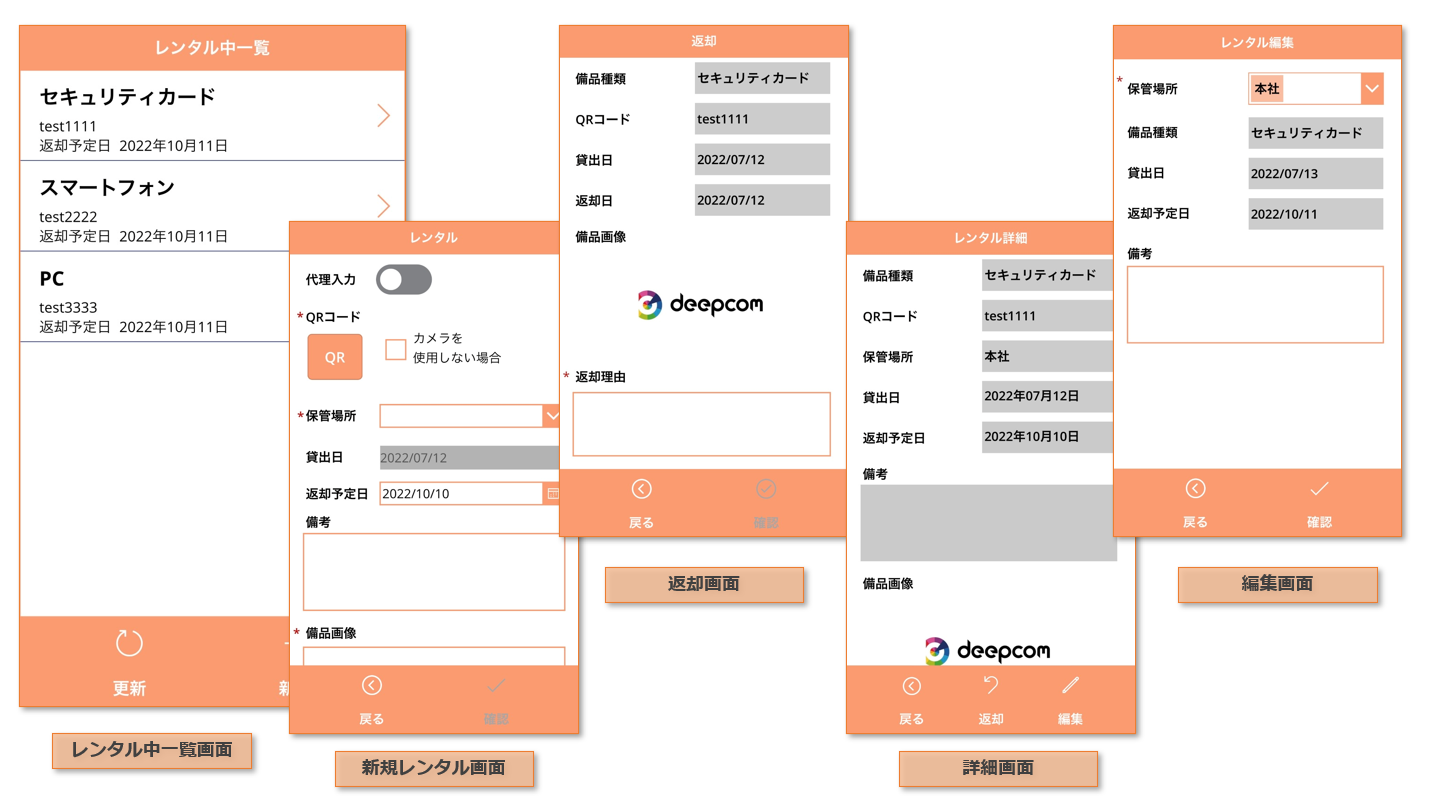The height and width of the screenshot is (802, 1429).
Task: Click back arrow icon in 返却 screen
Action: [641, 489]
